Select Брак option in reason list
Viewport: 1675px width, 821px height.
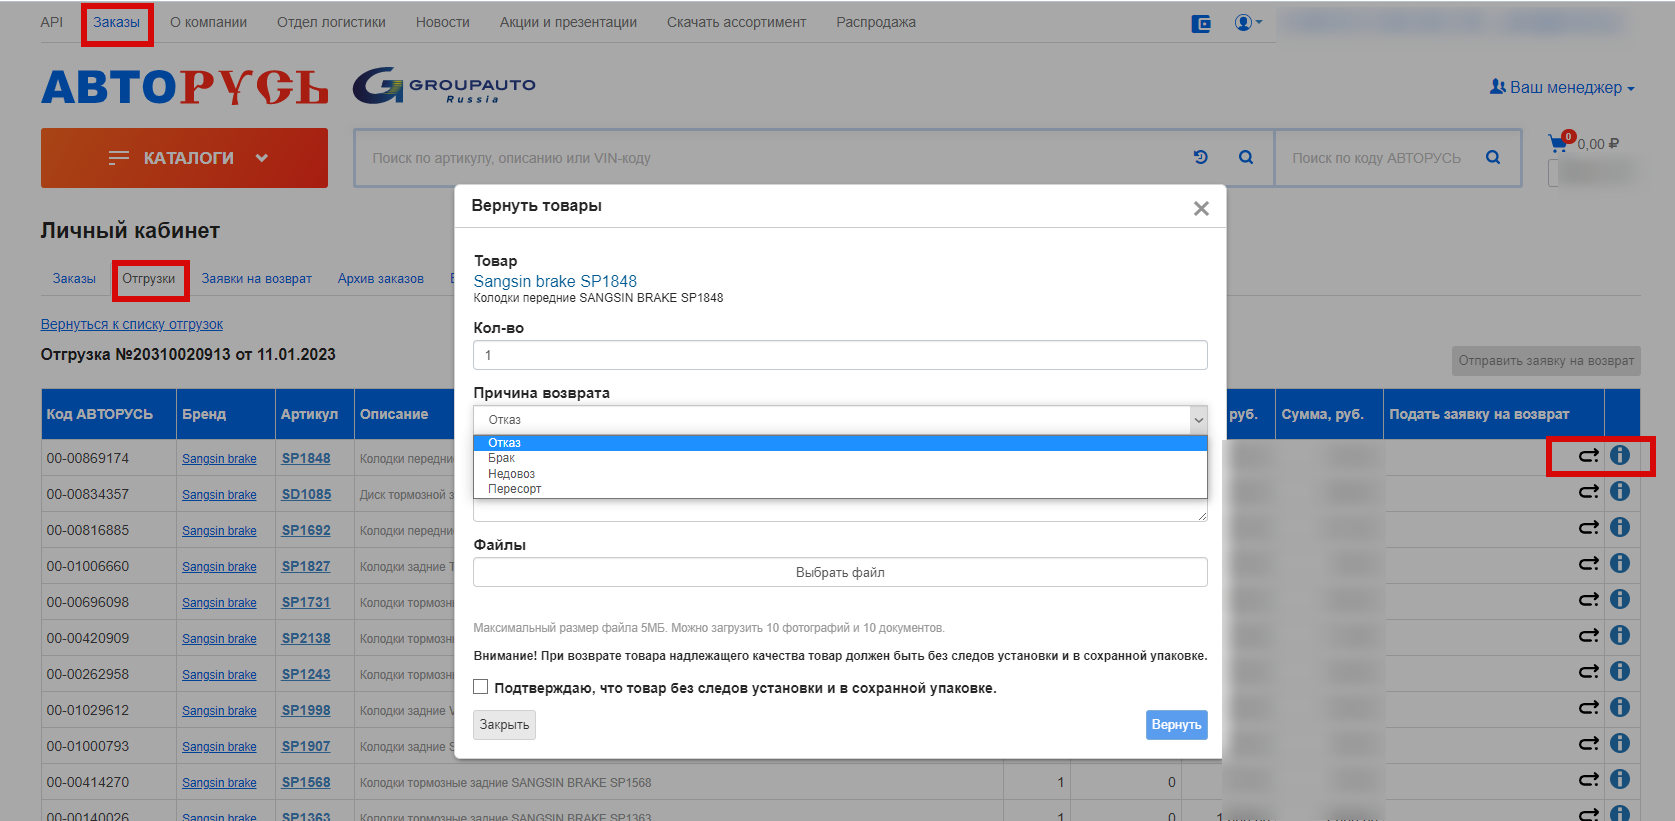[x=840, y=458]
